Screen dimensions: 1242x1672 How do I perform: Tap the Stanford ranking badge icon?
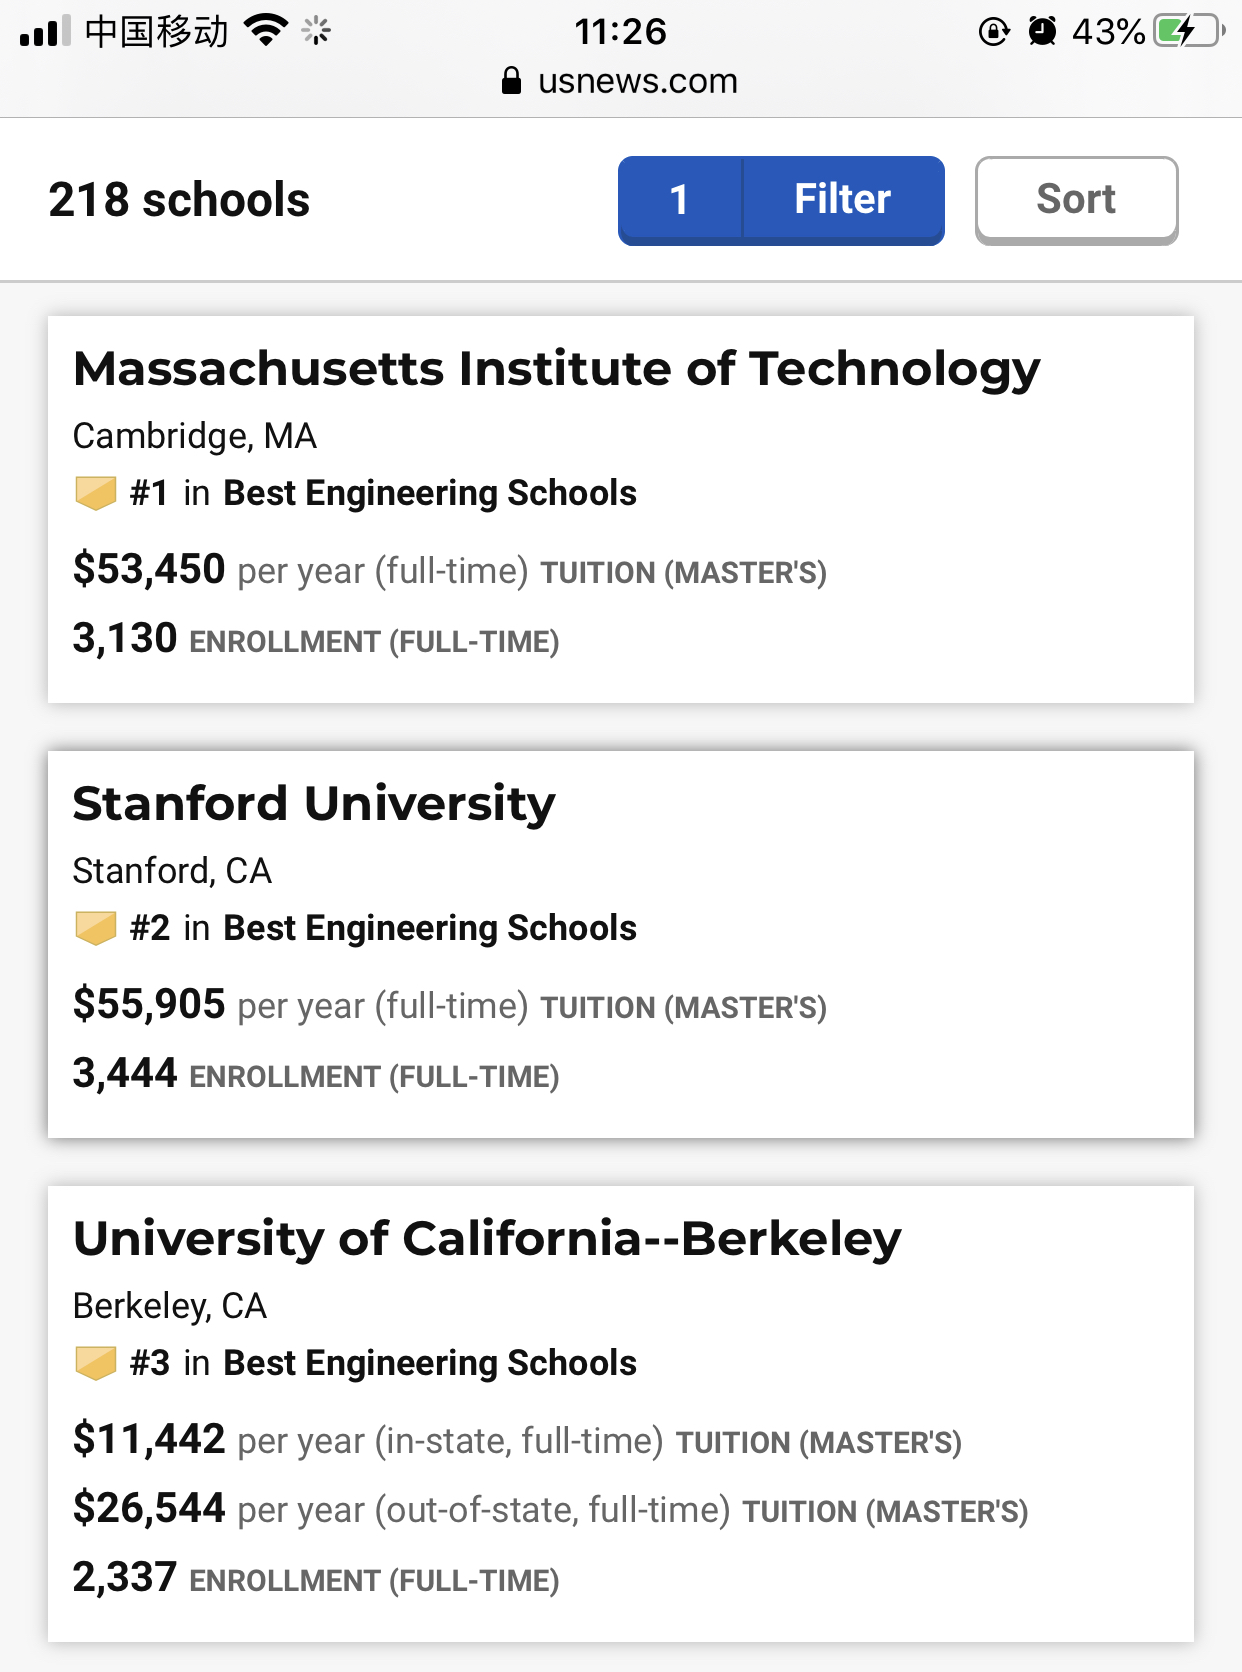click(96, 928)
